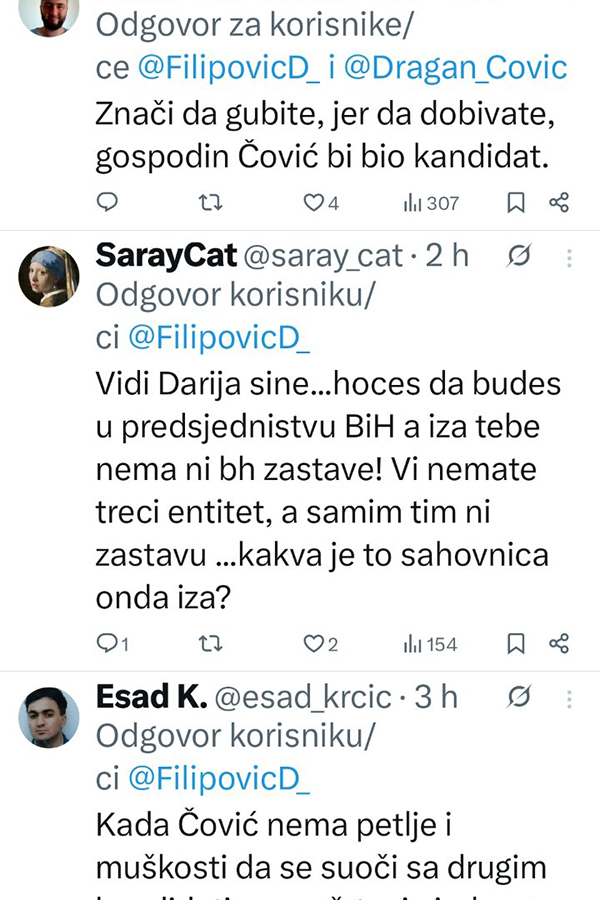Open the @Dragan_Covic mention link

[457, 68]
